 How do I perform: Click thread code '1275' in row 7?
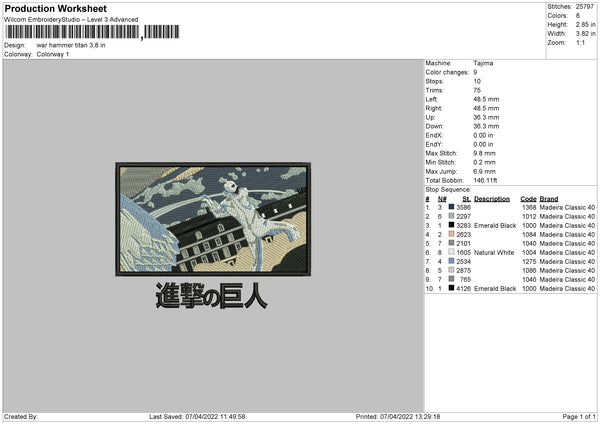pyautogui.click(x=529, y=261)
